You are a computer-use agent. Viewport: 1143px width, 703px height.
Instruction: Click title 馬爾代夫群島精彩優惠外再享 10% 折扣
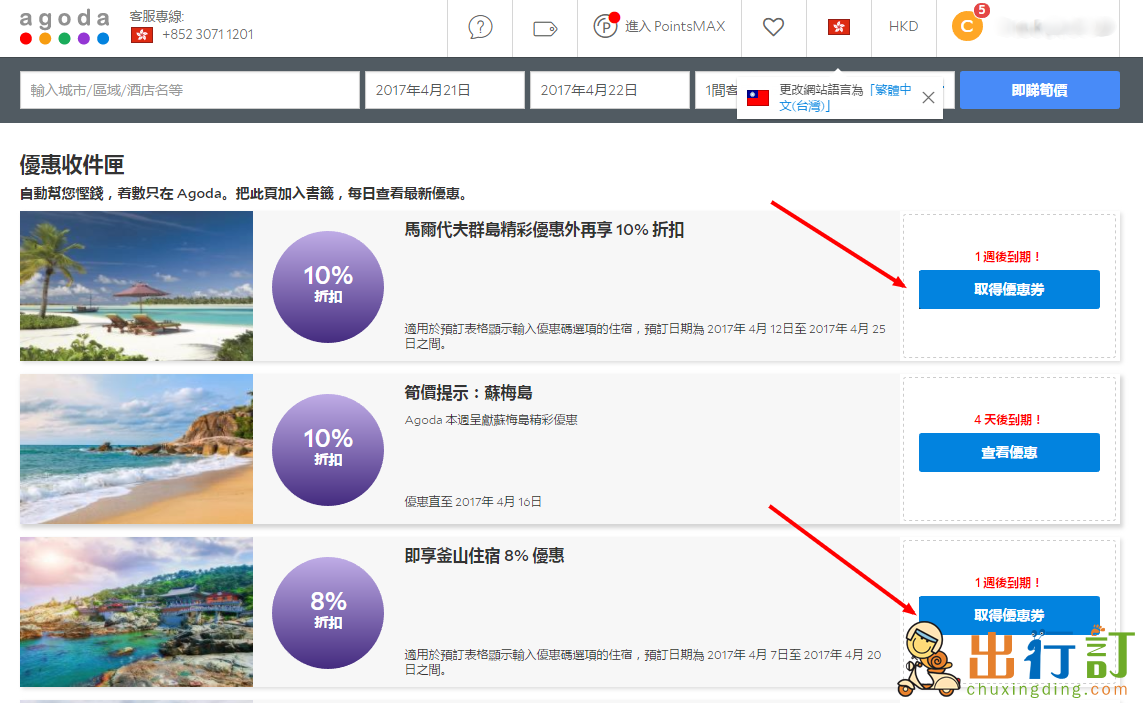544,230
